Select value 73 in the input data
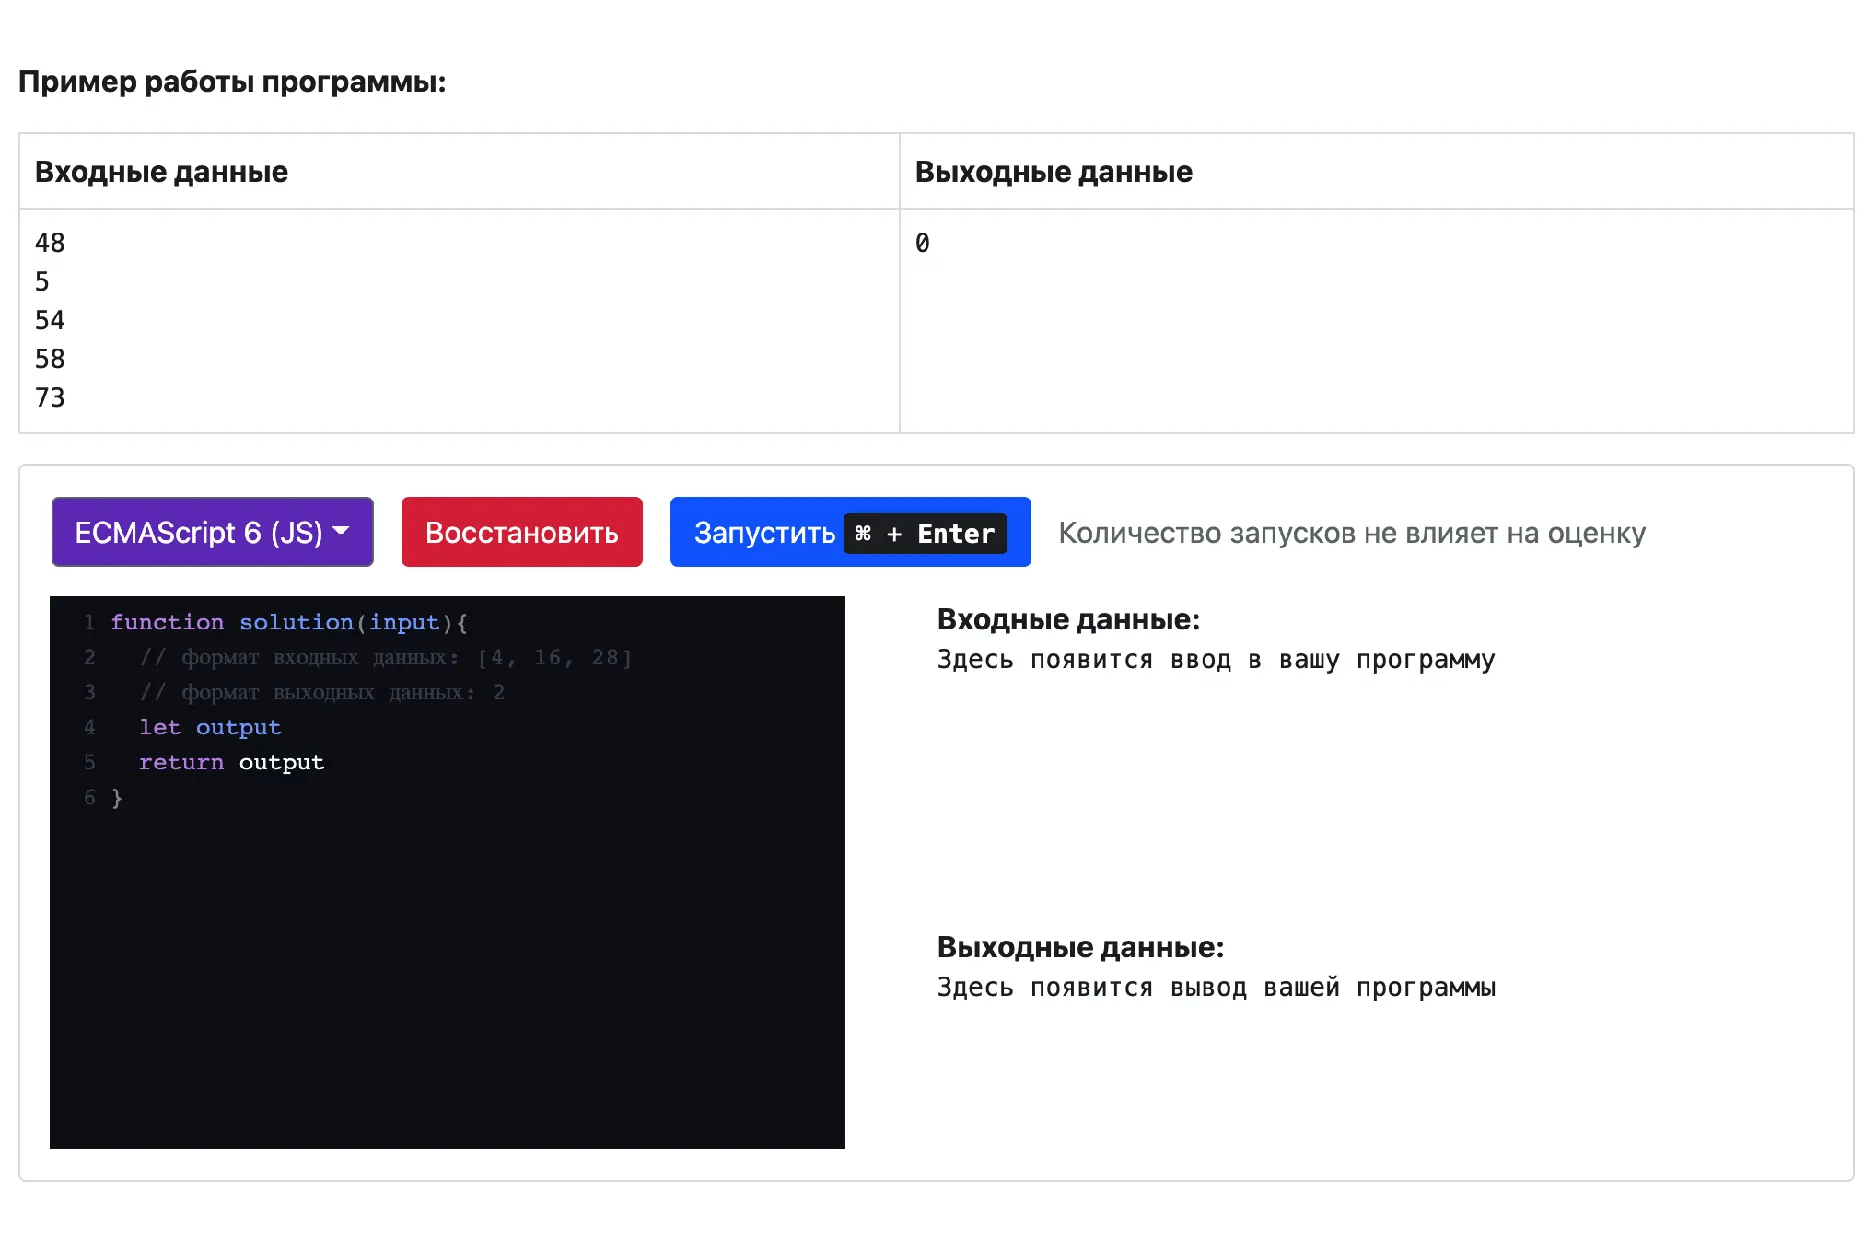 (x=50, y=397)
